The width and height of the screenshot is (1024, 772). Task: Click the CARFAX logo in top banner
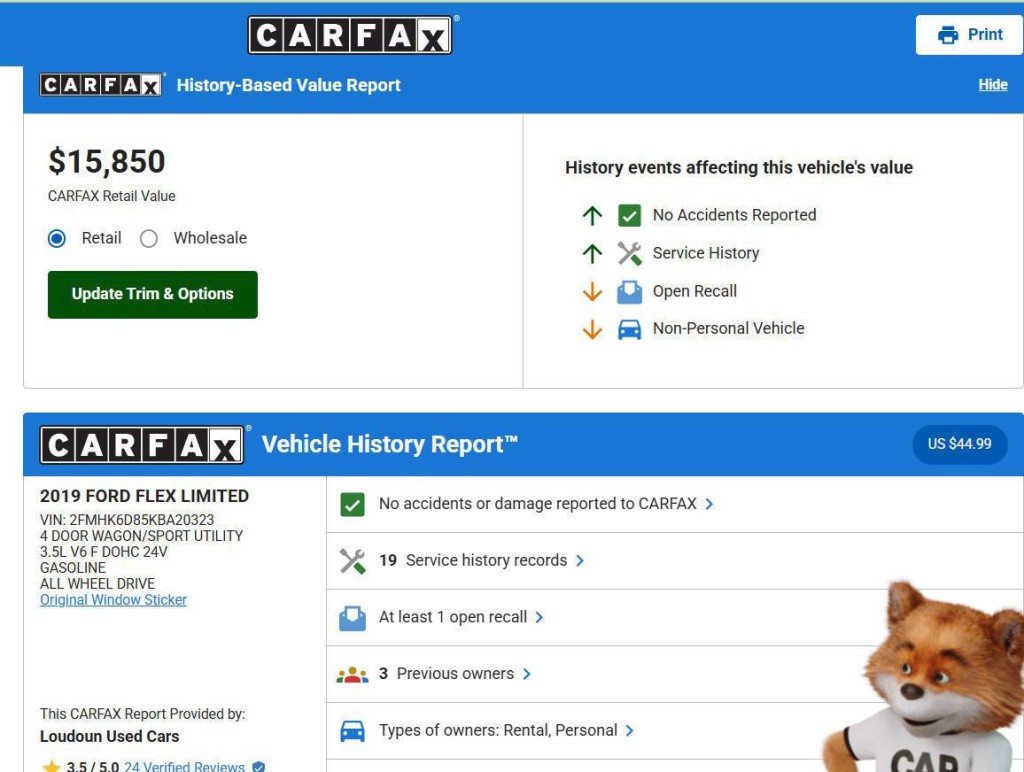pyautogui.click(x=350, y=35)
